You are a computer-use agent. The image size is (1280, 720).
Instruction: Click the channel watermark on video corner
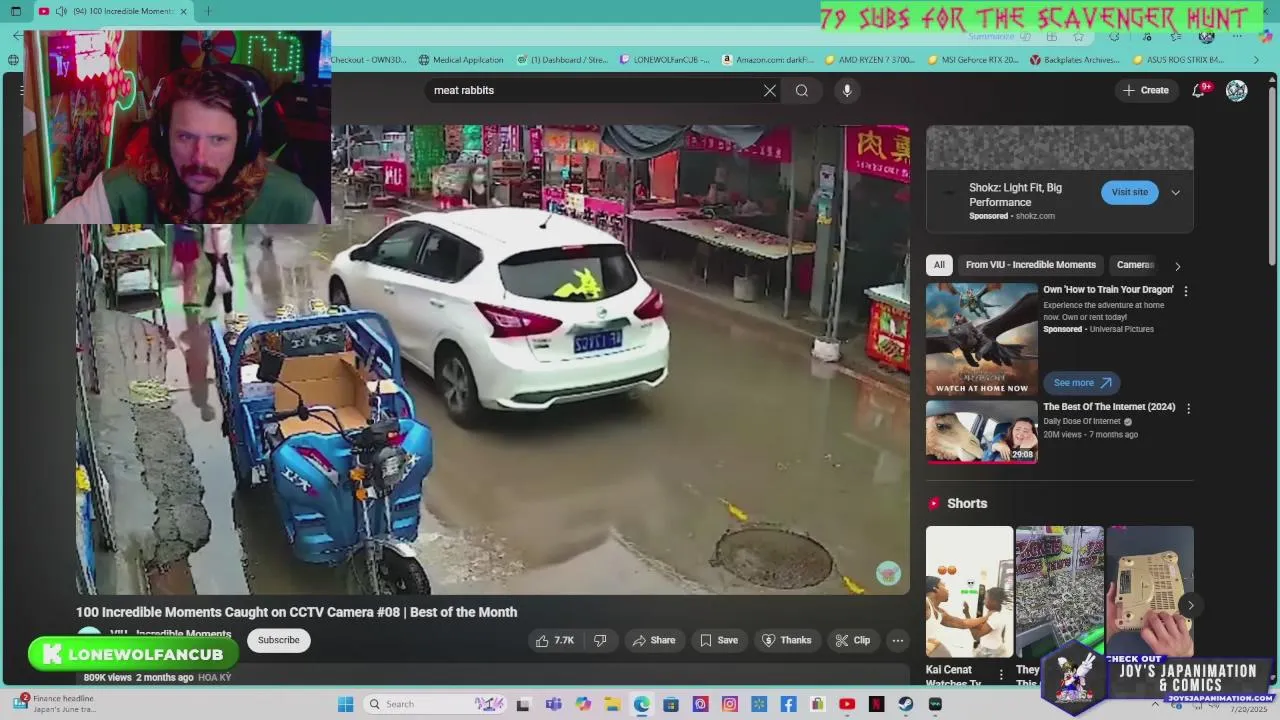(888, 573)
